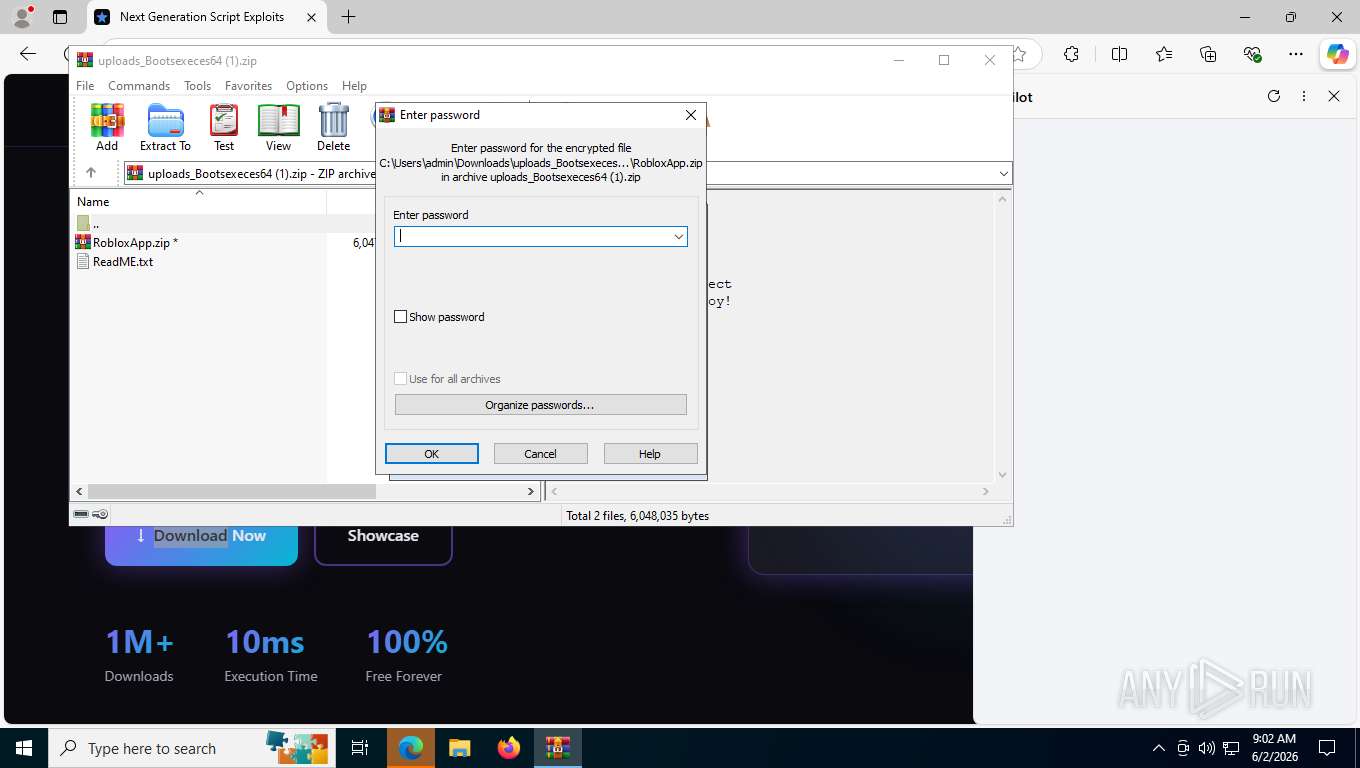Open WinRAR Favorites menu
1360x768 pixels.
point(248,86)
